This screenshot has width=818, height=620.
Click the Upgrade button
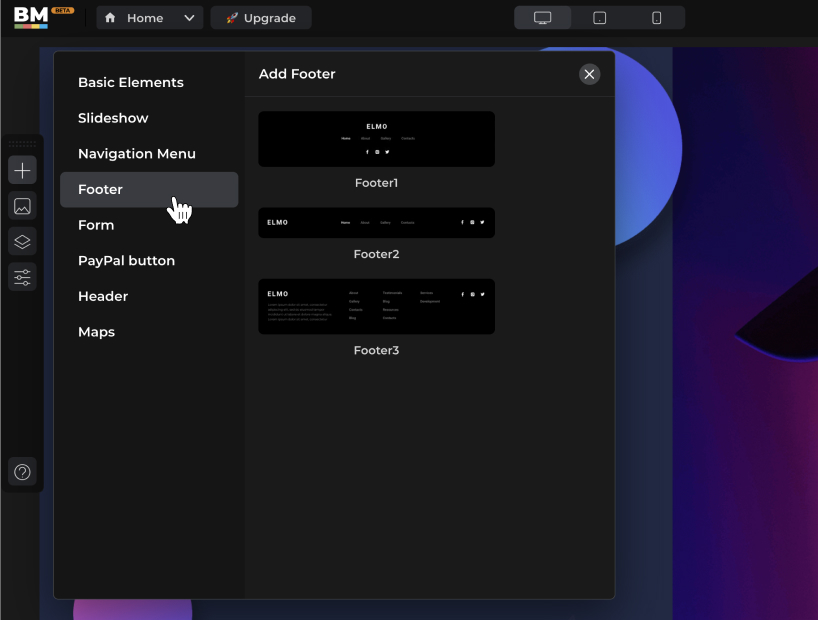260,17
